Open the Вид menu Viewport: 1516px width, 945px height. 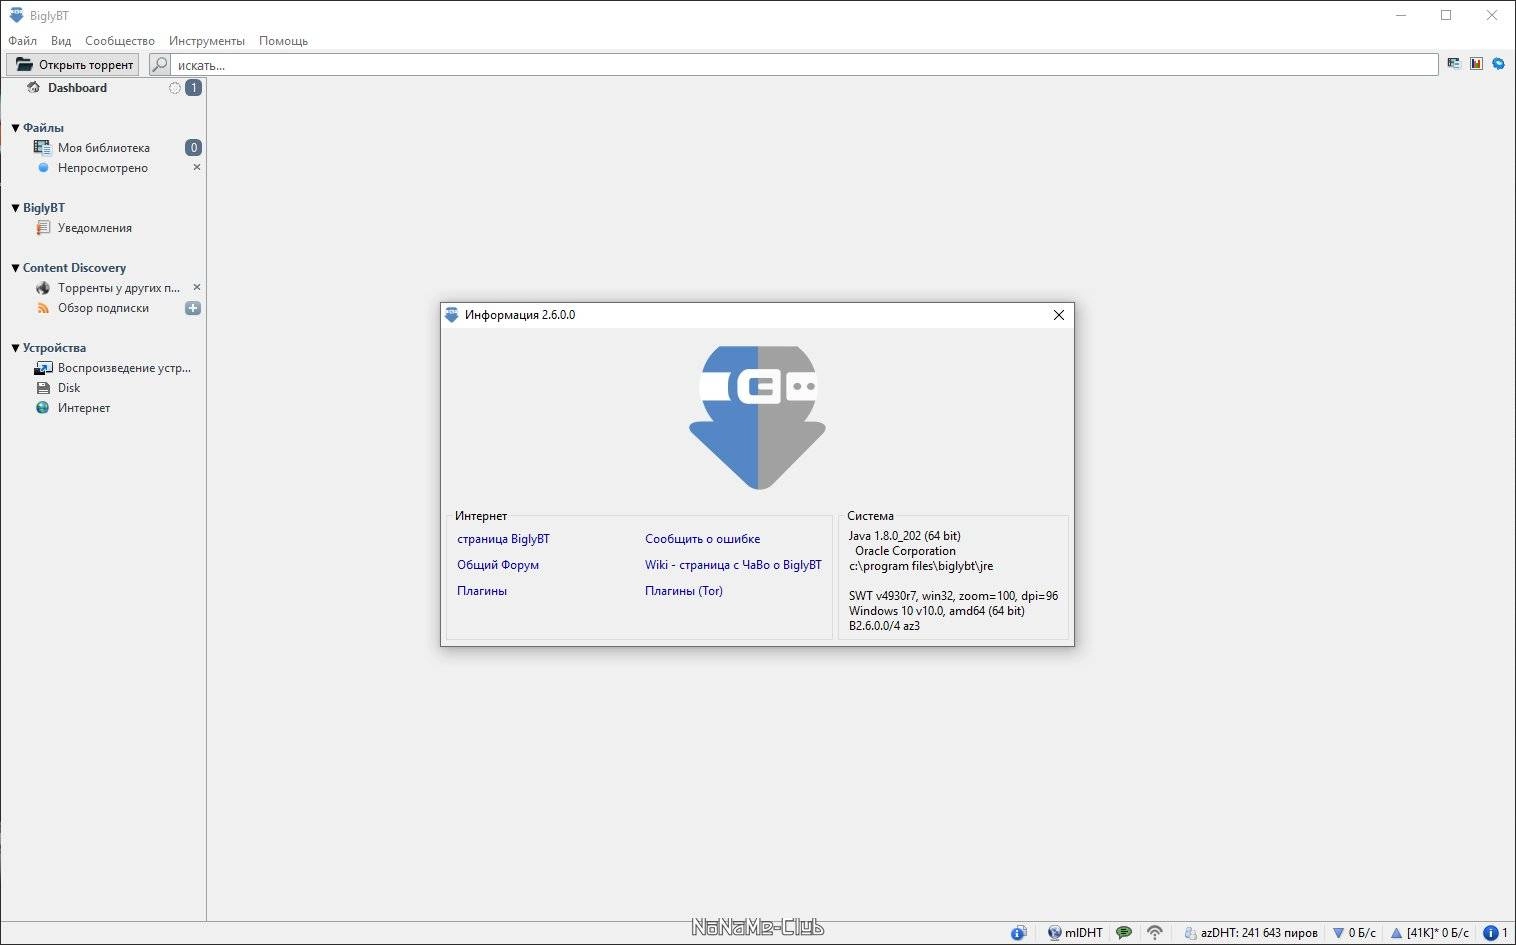coord(61,41)
